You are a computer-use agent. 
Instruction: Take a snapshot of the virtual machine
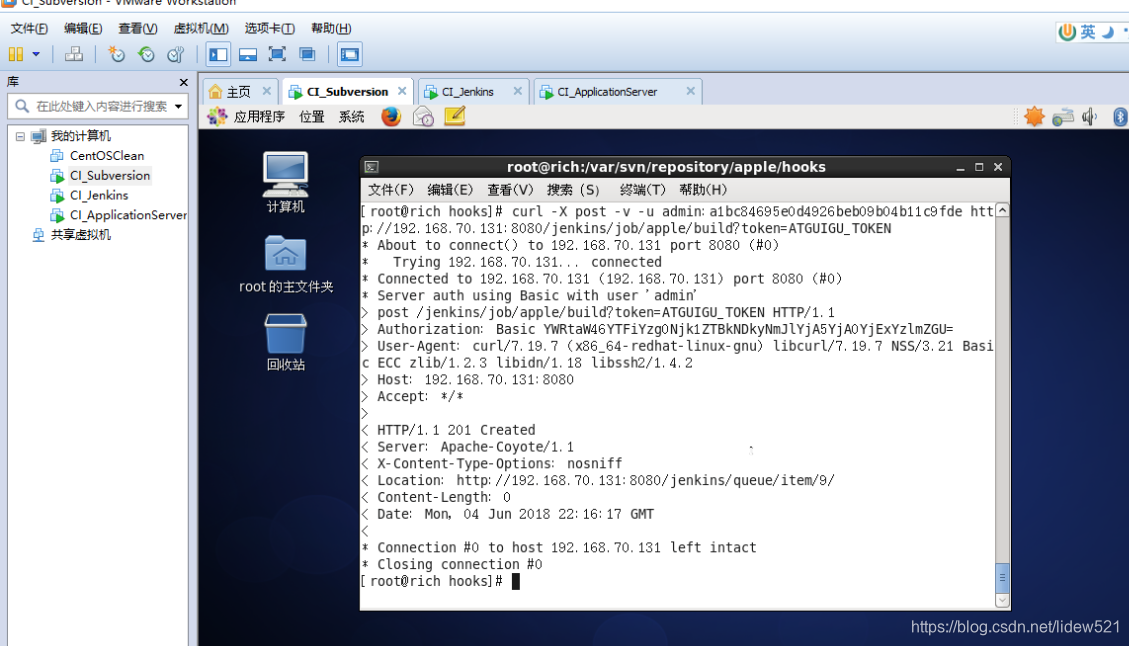pyautogui.click(x=116, y=54)
